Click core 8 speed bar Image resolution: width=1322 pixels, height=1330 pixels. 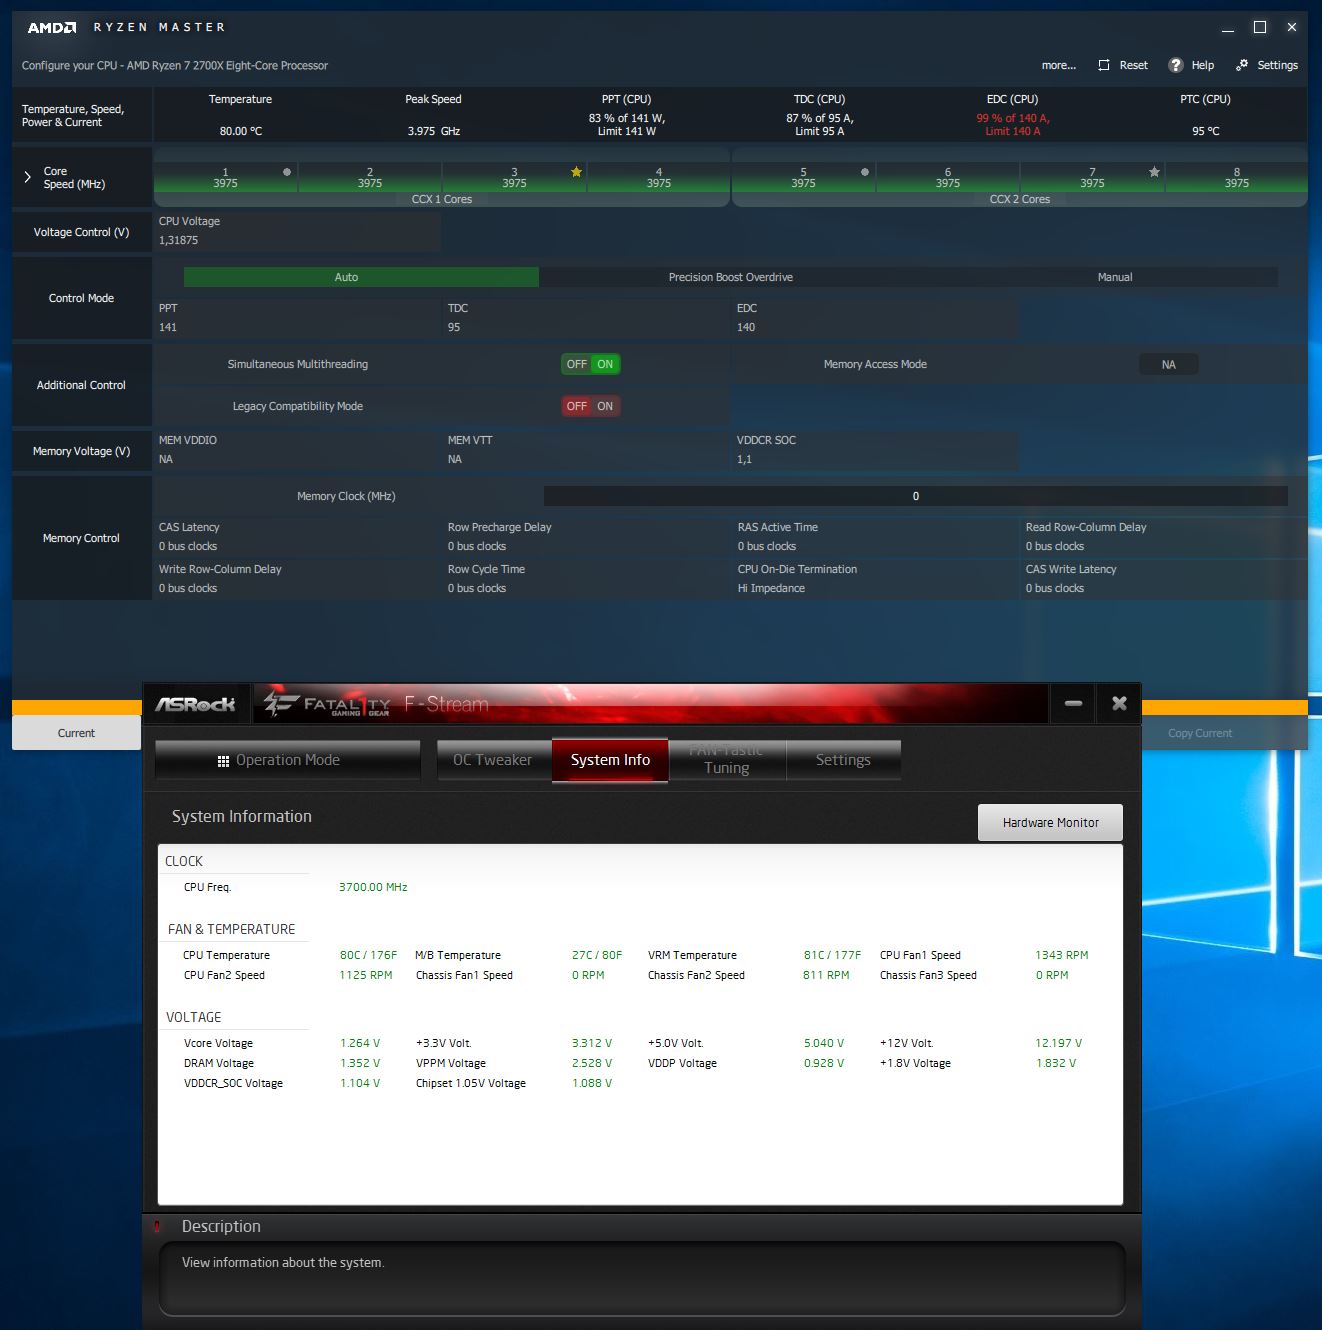pyautogui.click(x=1236, y=178)
